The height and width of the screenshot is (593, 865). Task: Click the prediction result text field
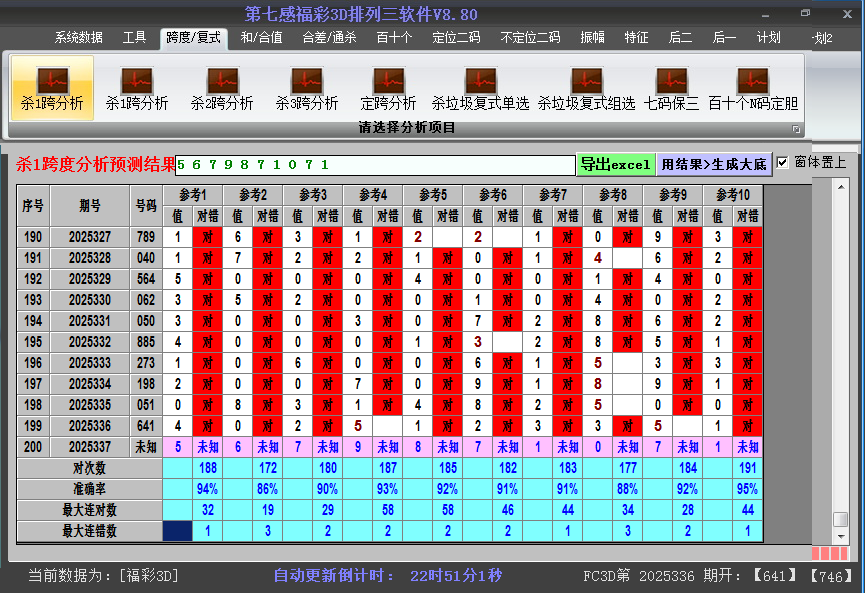pyautogui.click(x=375, y=165)
